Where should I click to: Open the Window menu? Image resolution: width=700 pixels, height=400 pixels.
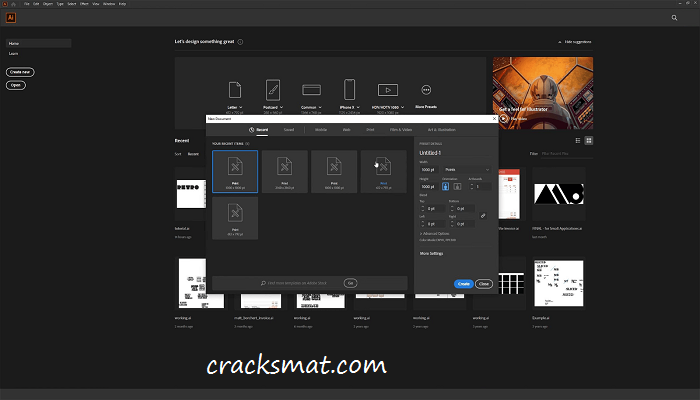[x=109, y=4]
